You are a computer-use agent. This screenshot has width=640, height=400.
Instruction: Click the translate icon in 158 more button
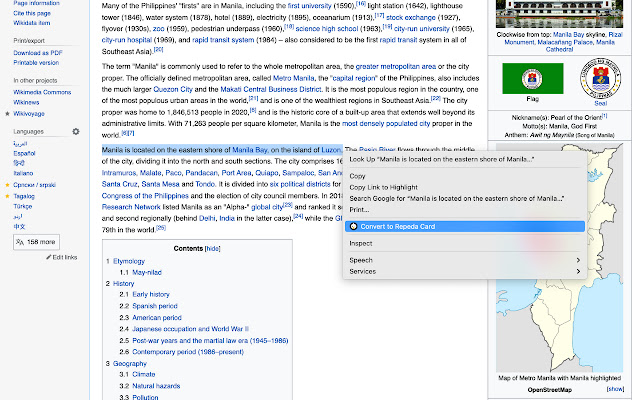20,242
